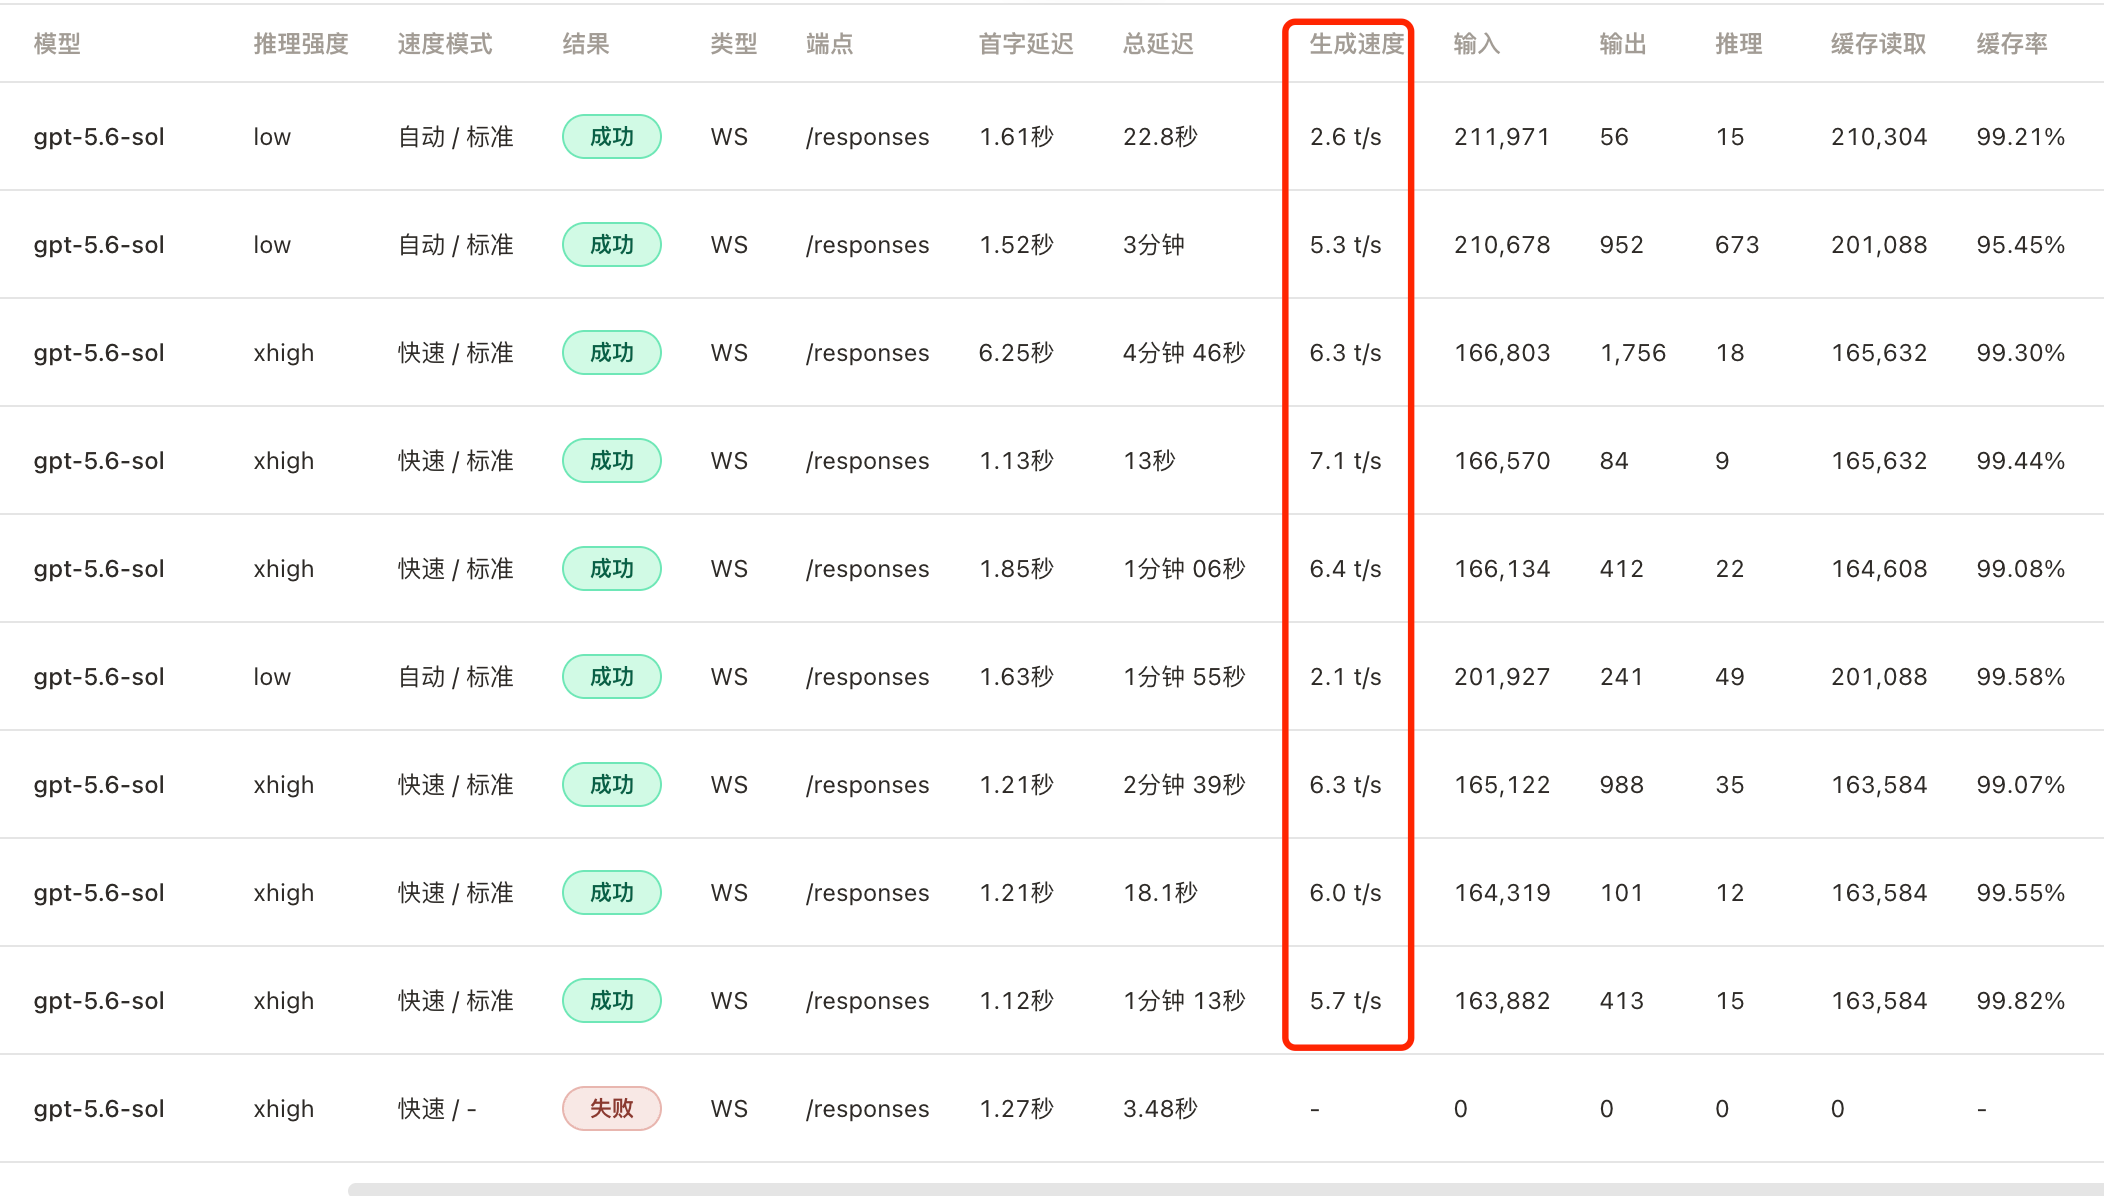Click the 生成速度 column header
Screen dimensions: 2104x1196
(x=1357, y=44)
